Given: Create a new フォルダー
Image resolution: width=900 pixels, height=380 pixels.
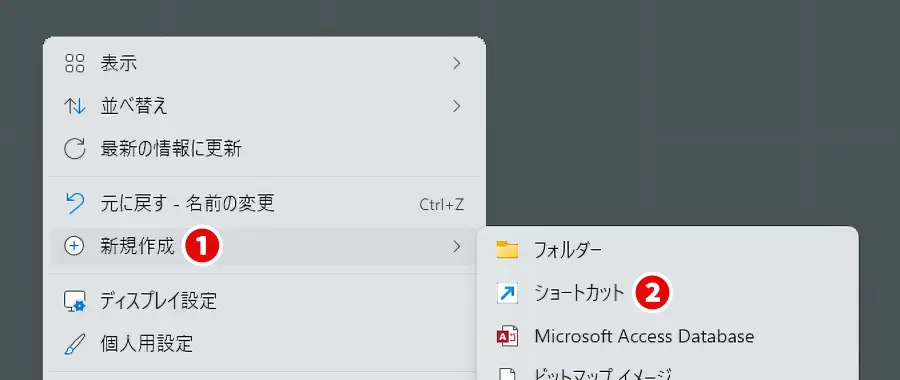Looking at the screenshot, I should pyautogui.click(x=668, y=250).
